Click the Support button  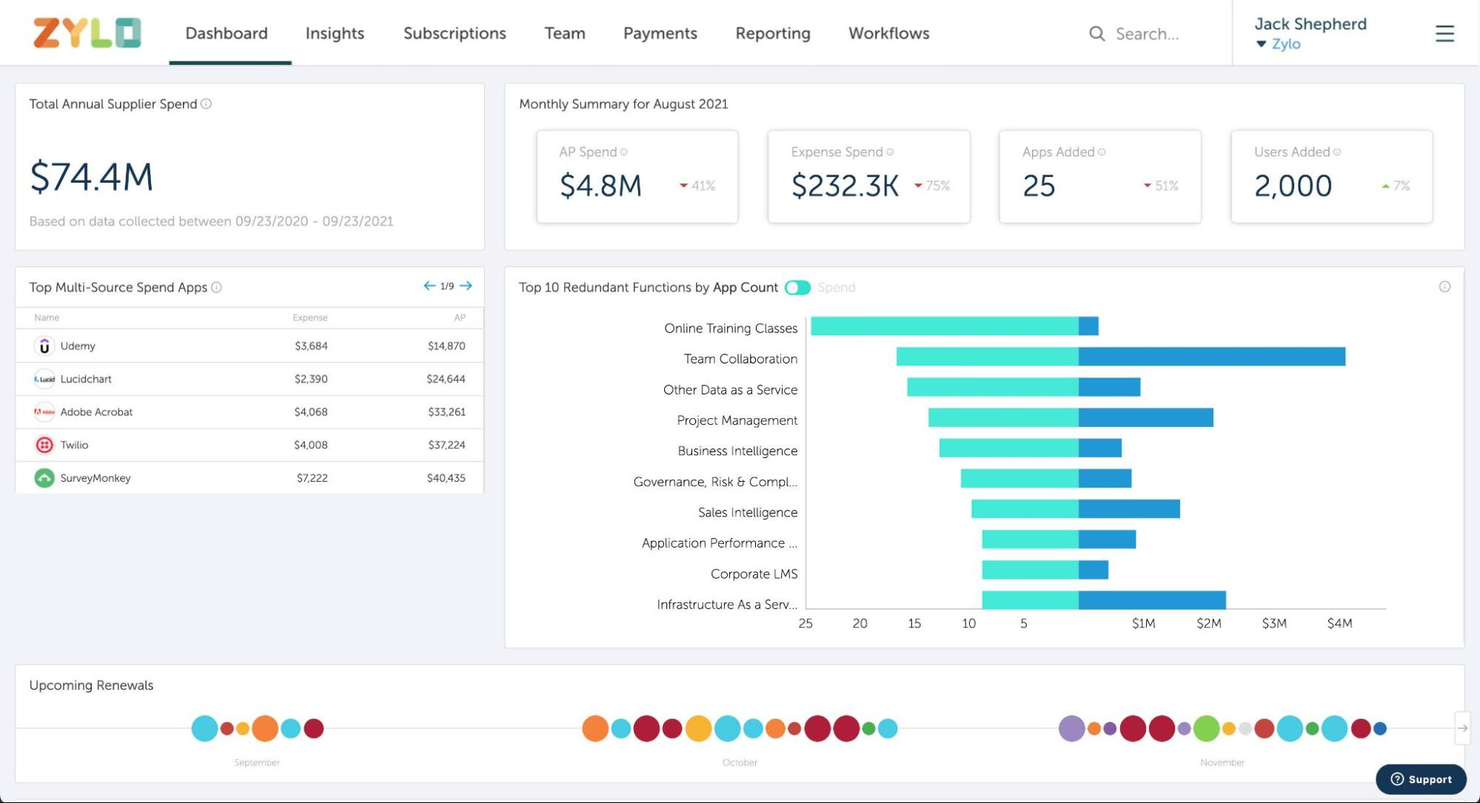coord(1421,779)
